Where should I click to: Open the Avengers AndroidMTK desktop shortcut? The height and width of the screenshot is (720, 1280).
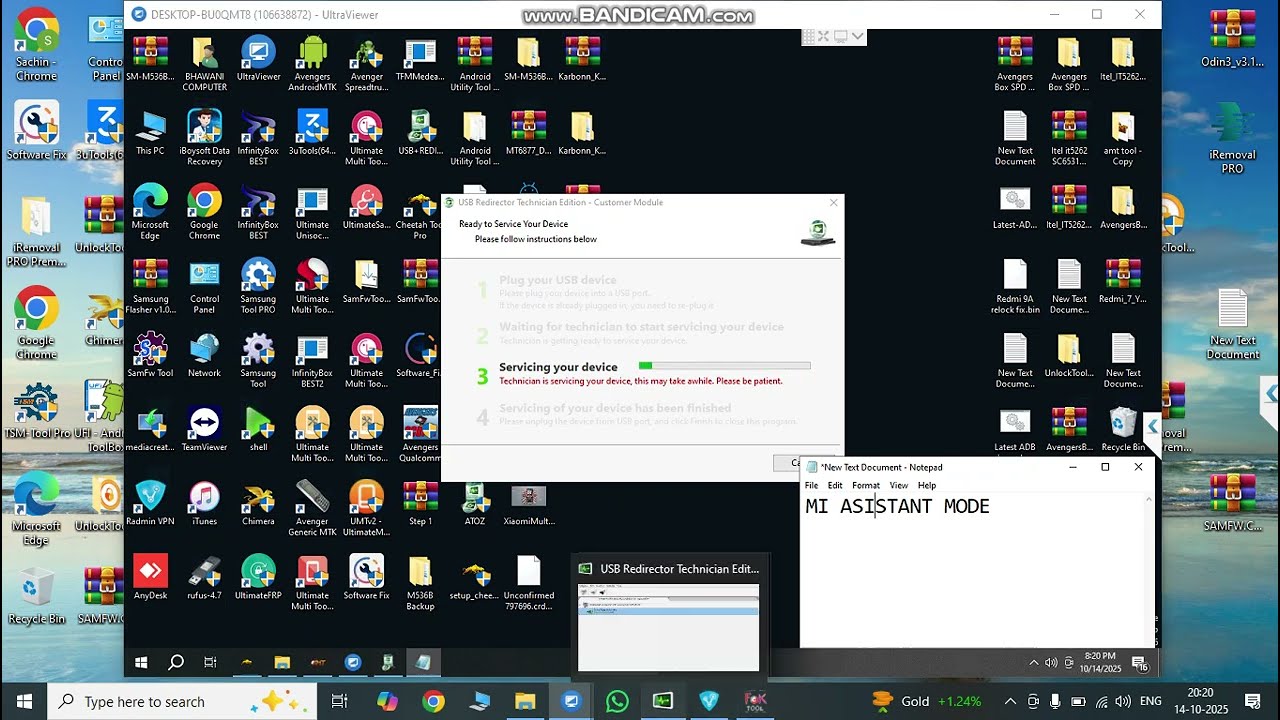click(312, 64)
